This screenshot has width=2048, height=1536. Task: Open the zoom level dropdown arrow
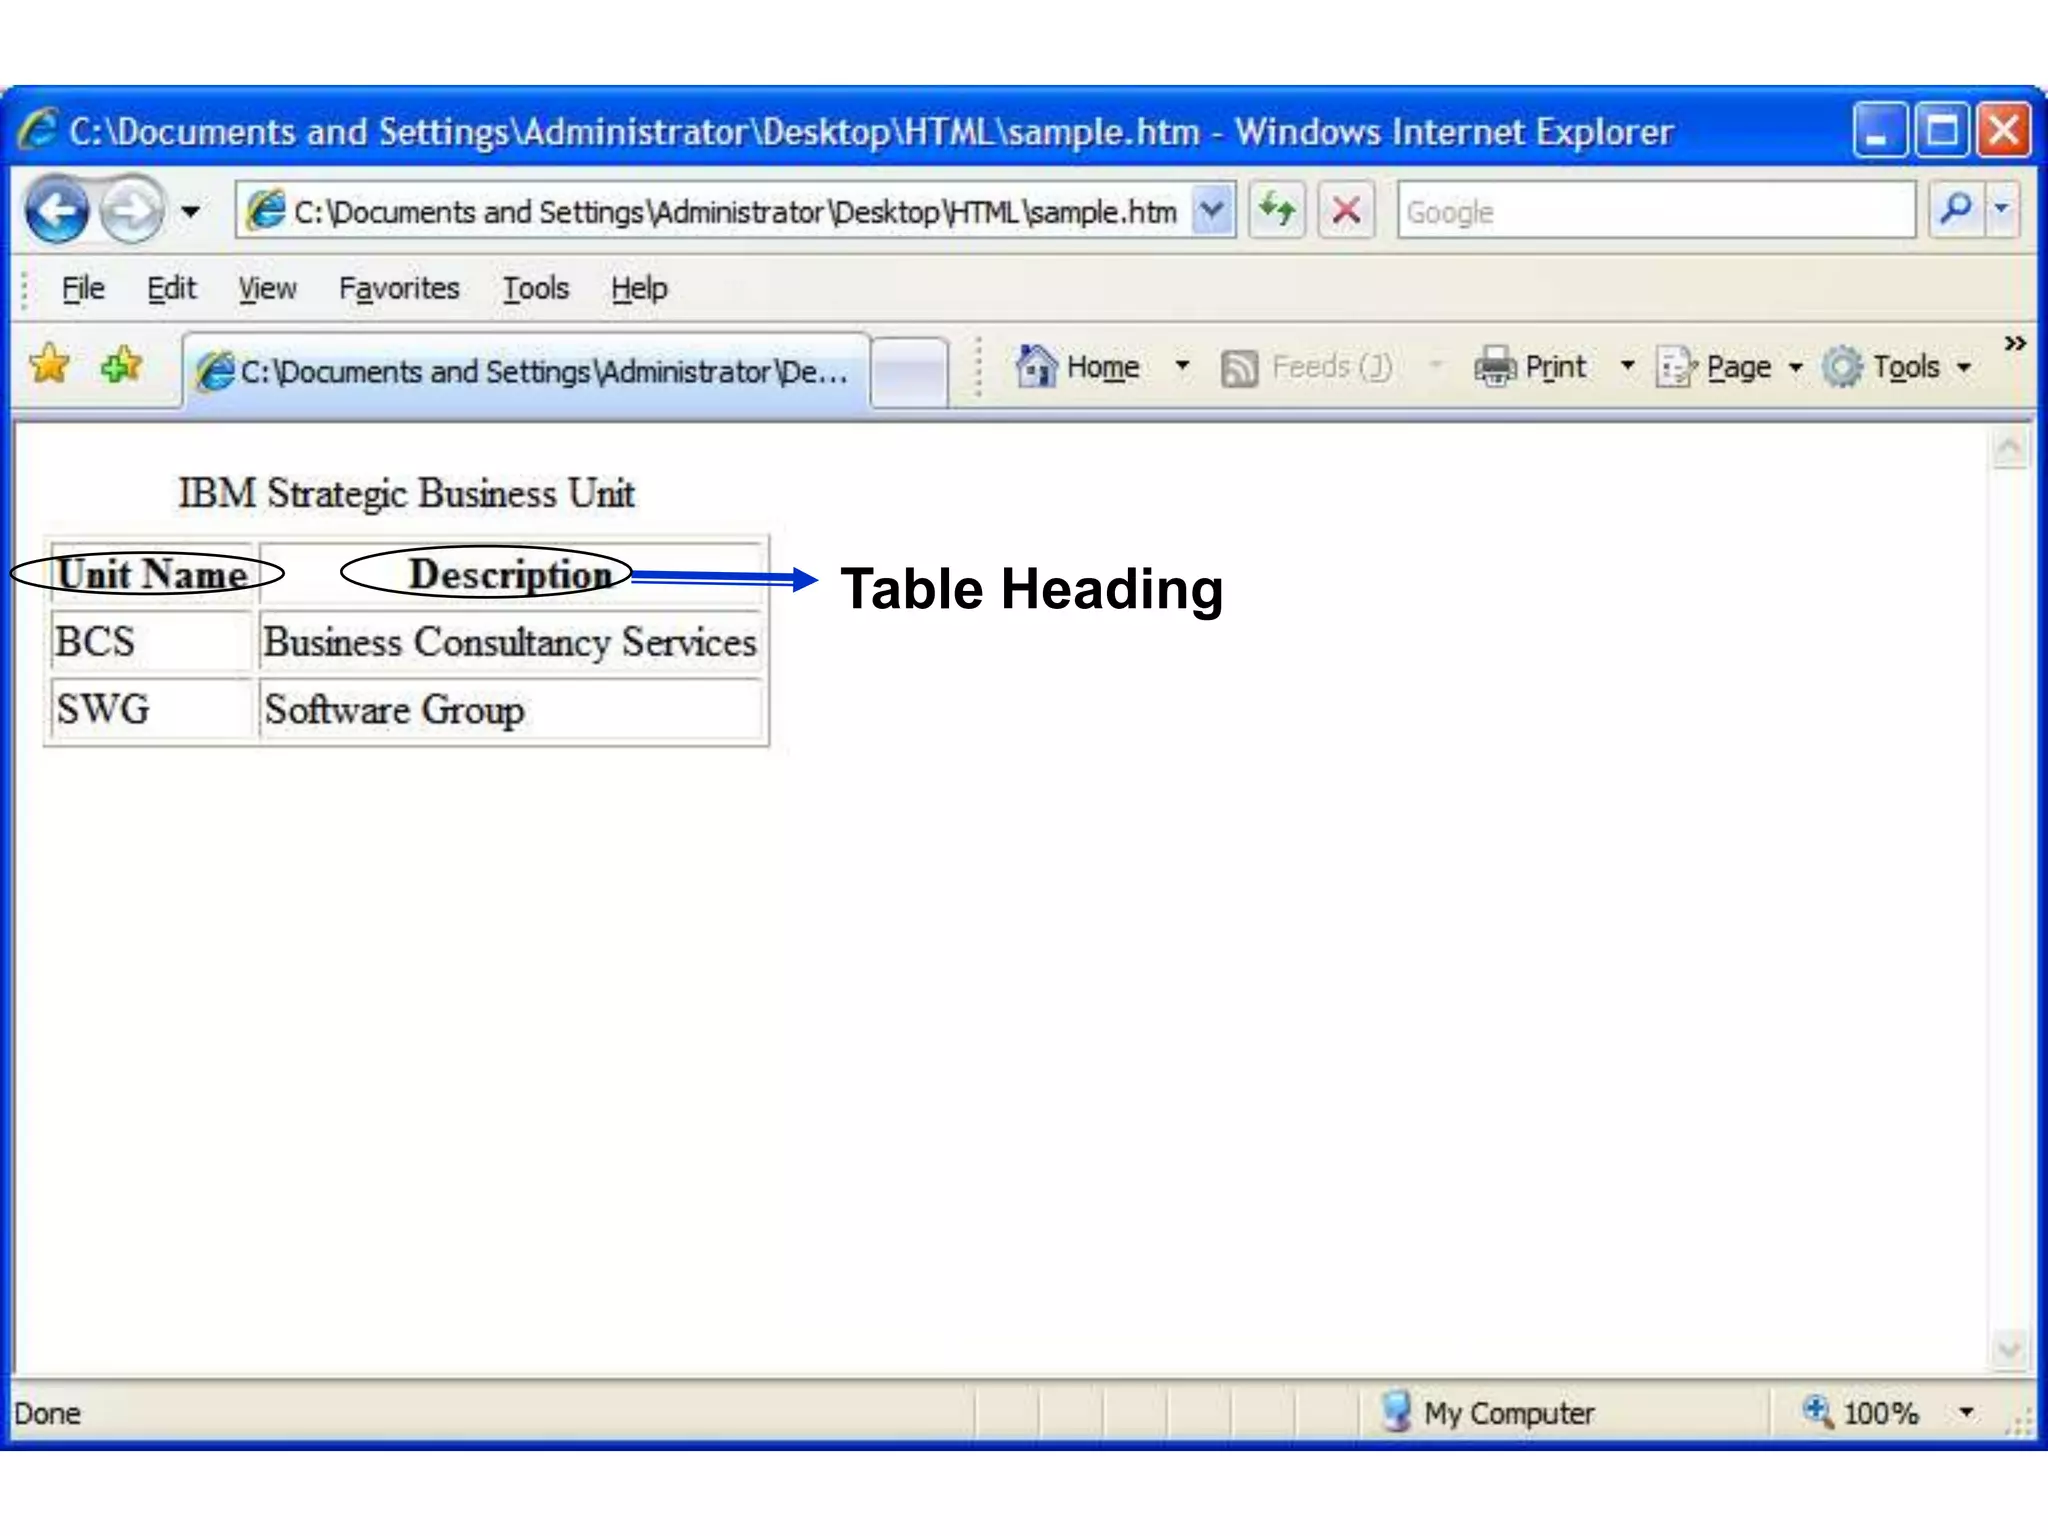click(1966, 1412)
